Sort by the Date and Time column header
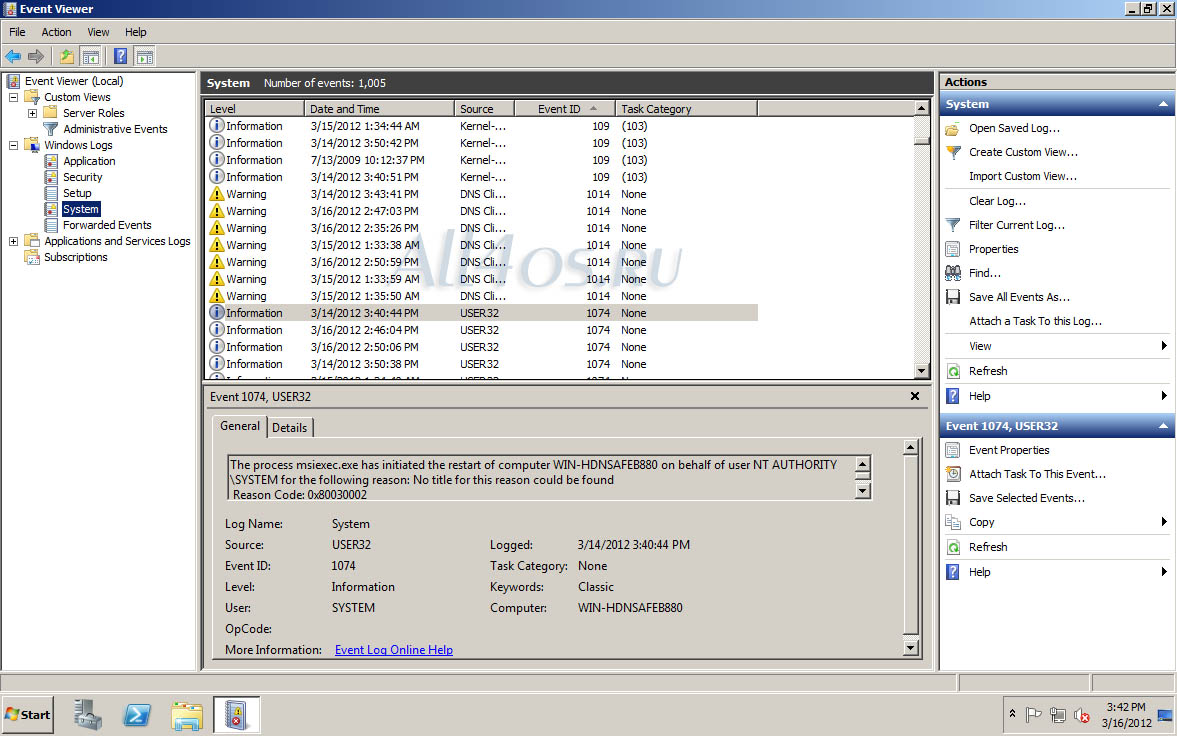 379,109
